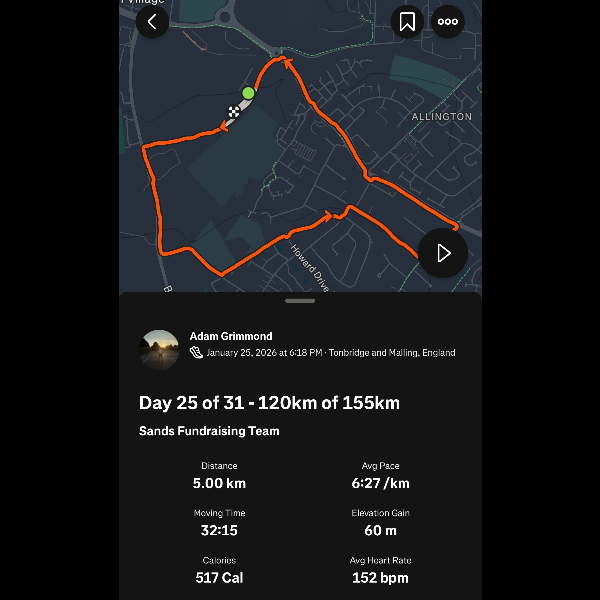
Task: Click the run shoe icon beside date
Action: tap(196, 353)
